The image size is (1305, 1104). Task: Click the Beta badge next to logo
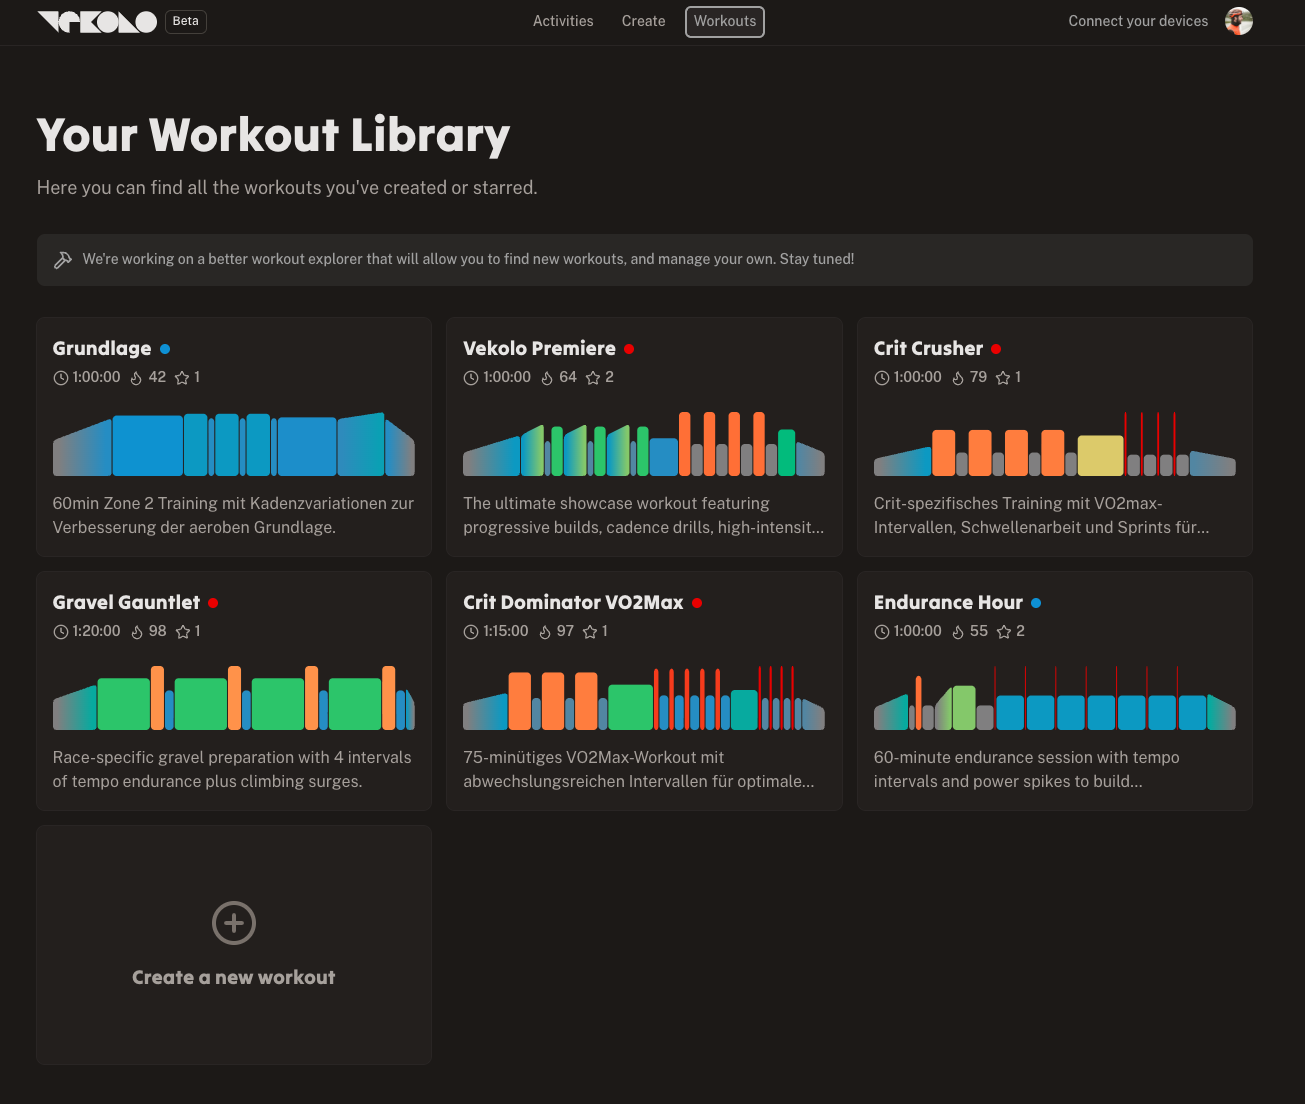pos(186,21)
